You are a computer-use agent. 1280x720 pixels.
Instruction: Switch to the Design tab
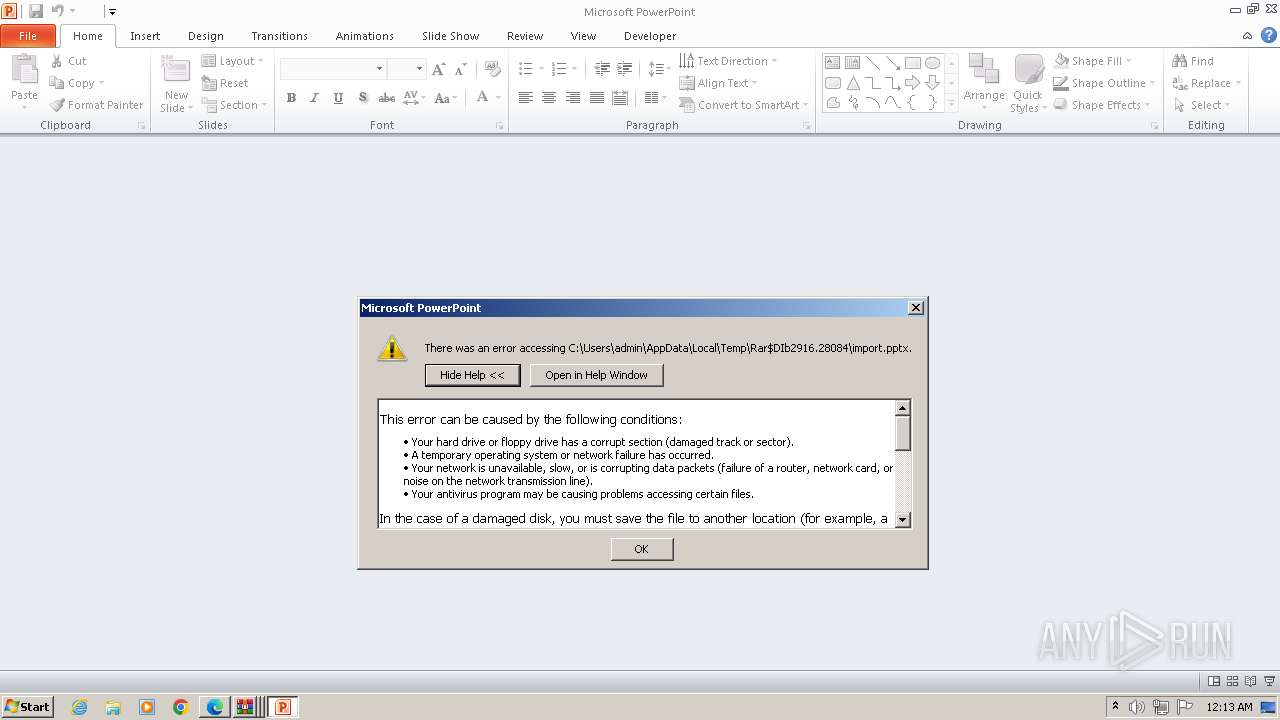pos(206,36)
